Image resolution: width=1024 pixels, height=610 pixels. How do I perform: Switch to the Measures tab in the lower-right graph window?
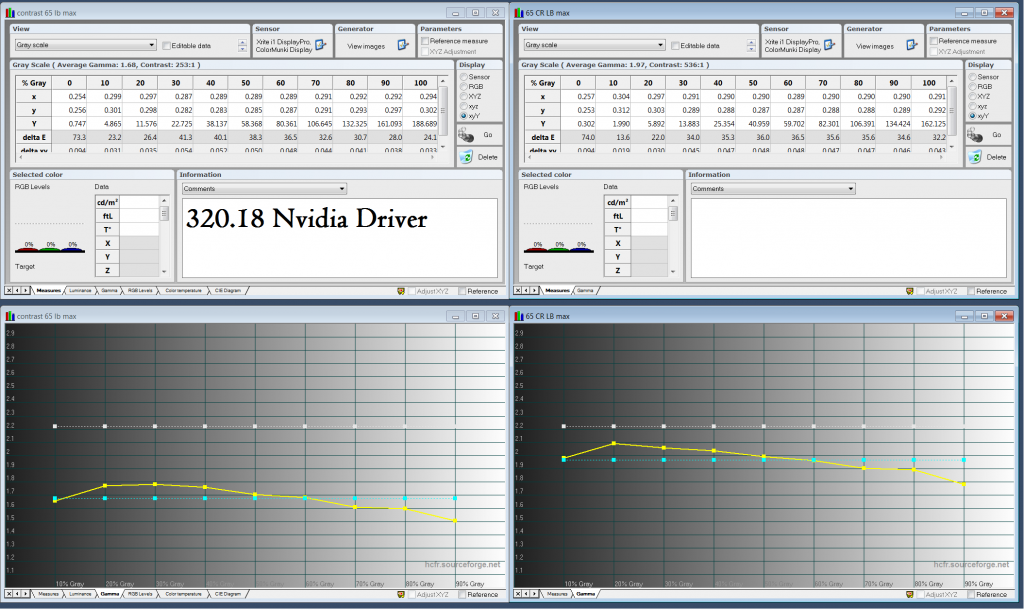click(557, 594)
